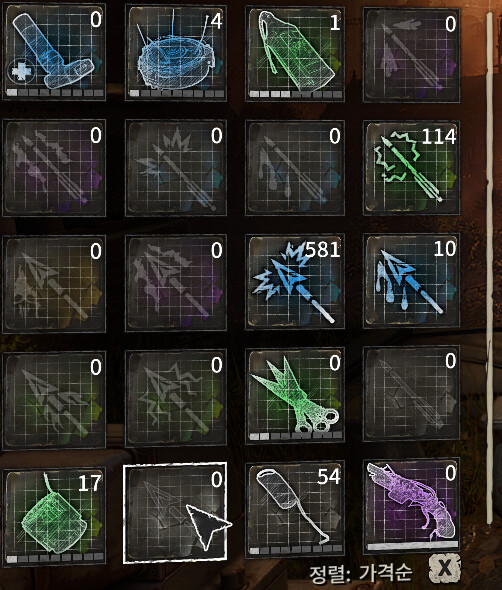Choose the green electric arrow with 114
Screen dimensions: 502x590
pos(411,167)
